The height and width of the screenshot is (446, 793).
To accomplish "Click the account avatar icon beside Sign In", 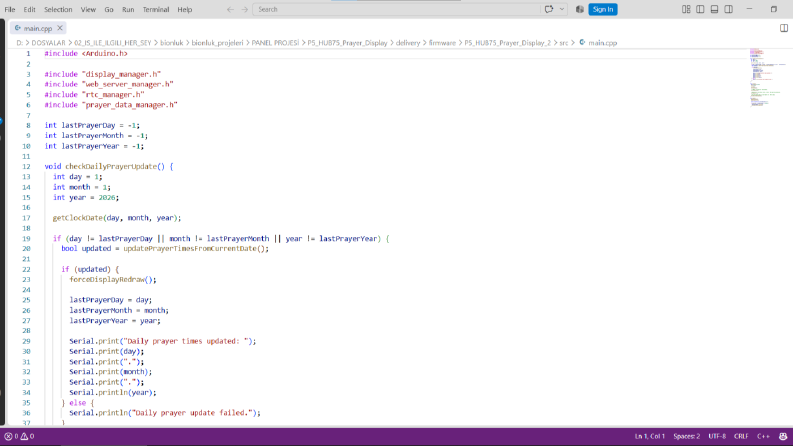I will pos(580,9).
